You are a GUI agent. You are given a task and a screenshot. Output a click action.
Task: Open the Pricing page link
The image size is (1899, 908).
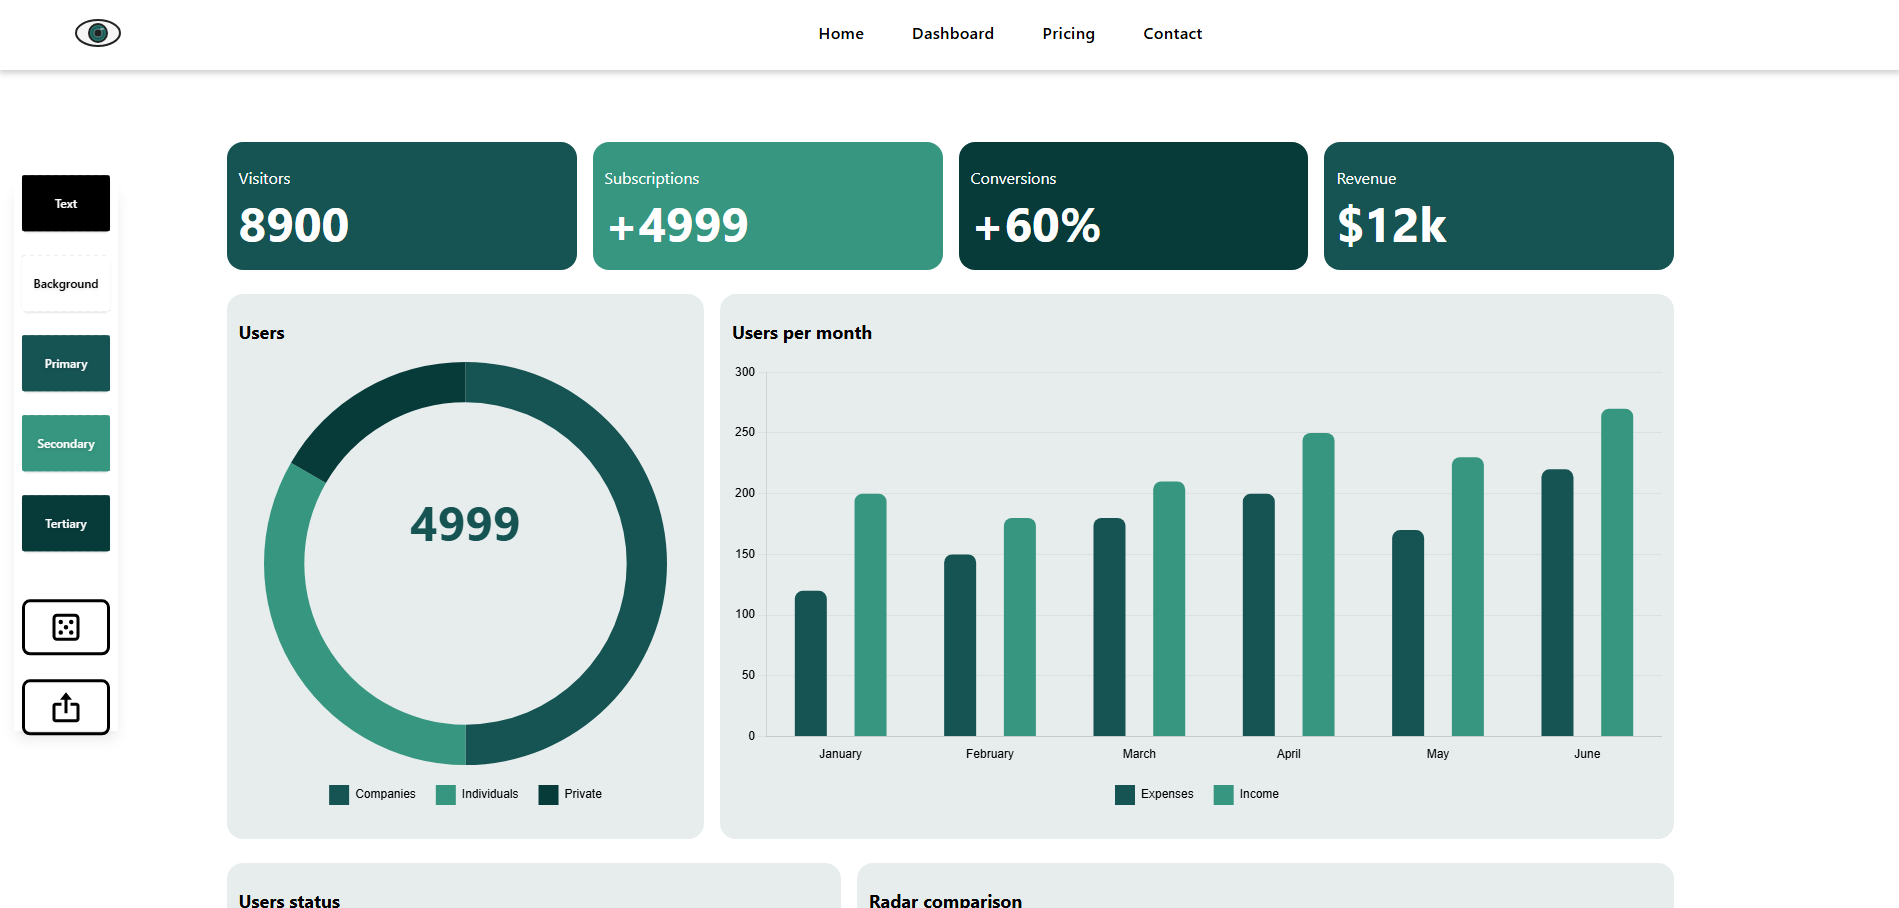(1068, 34)
